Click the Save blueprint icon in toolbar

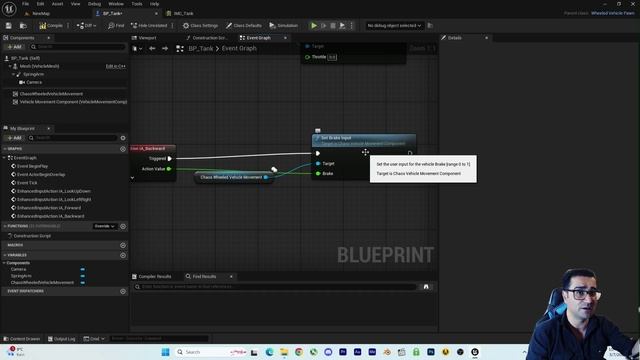click(9, 25)
